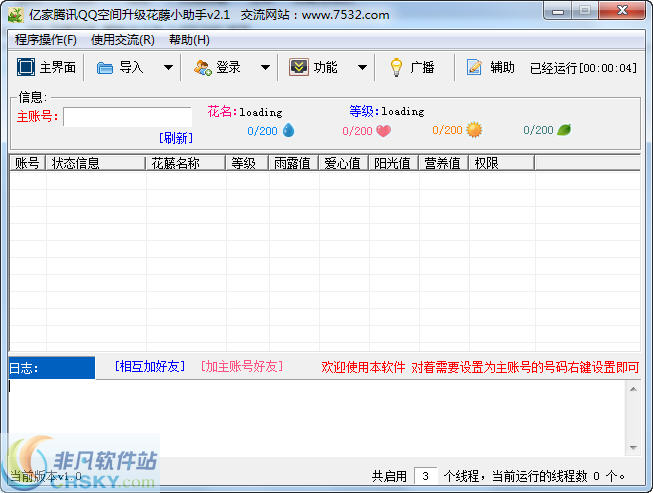Click the 导入 folder icon
The height and width of the screenshot is (493, 653).
(x=105, y=67)
